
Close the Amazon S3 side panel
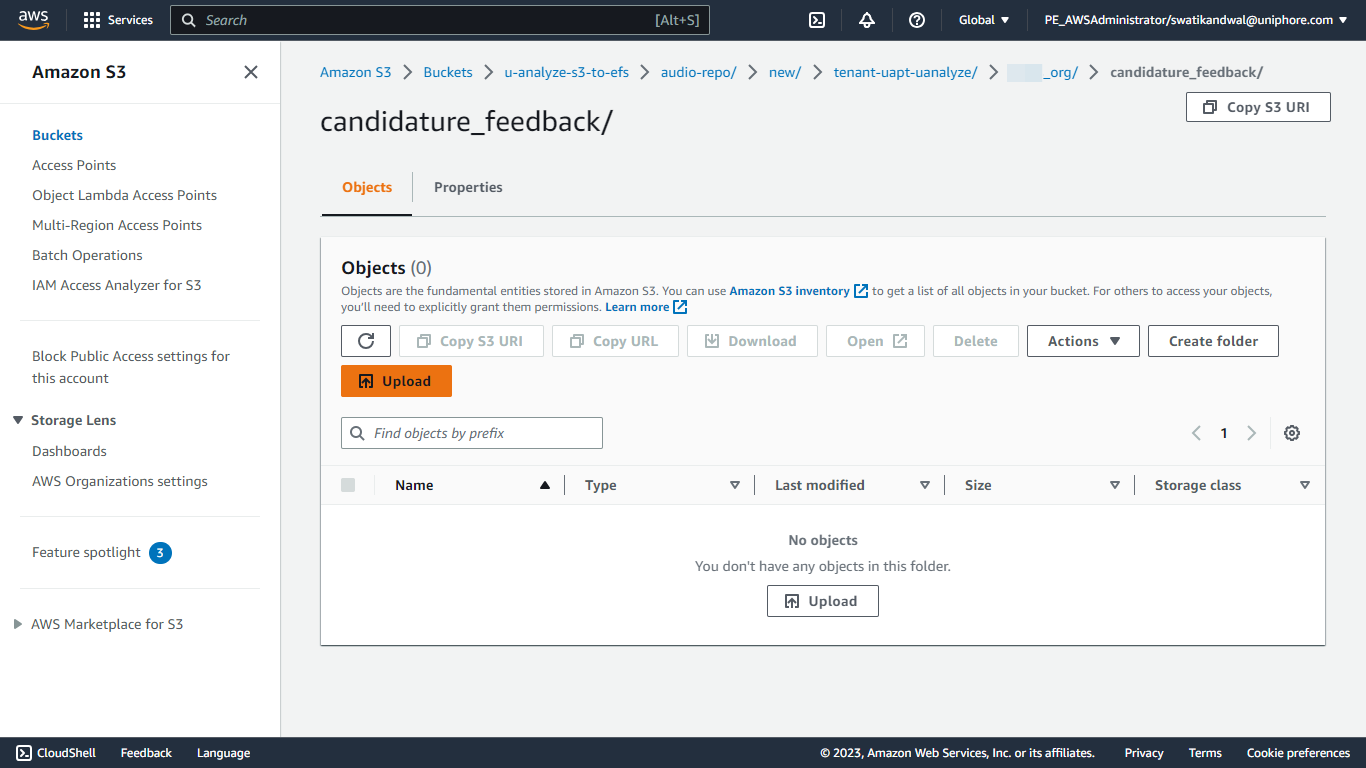[251, 72]
